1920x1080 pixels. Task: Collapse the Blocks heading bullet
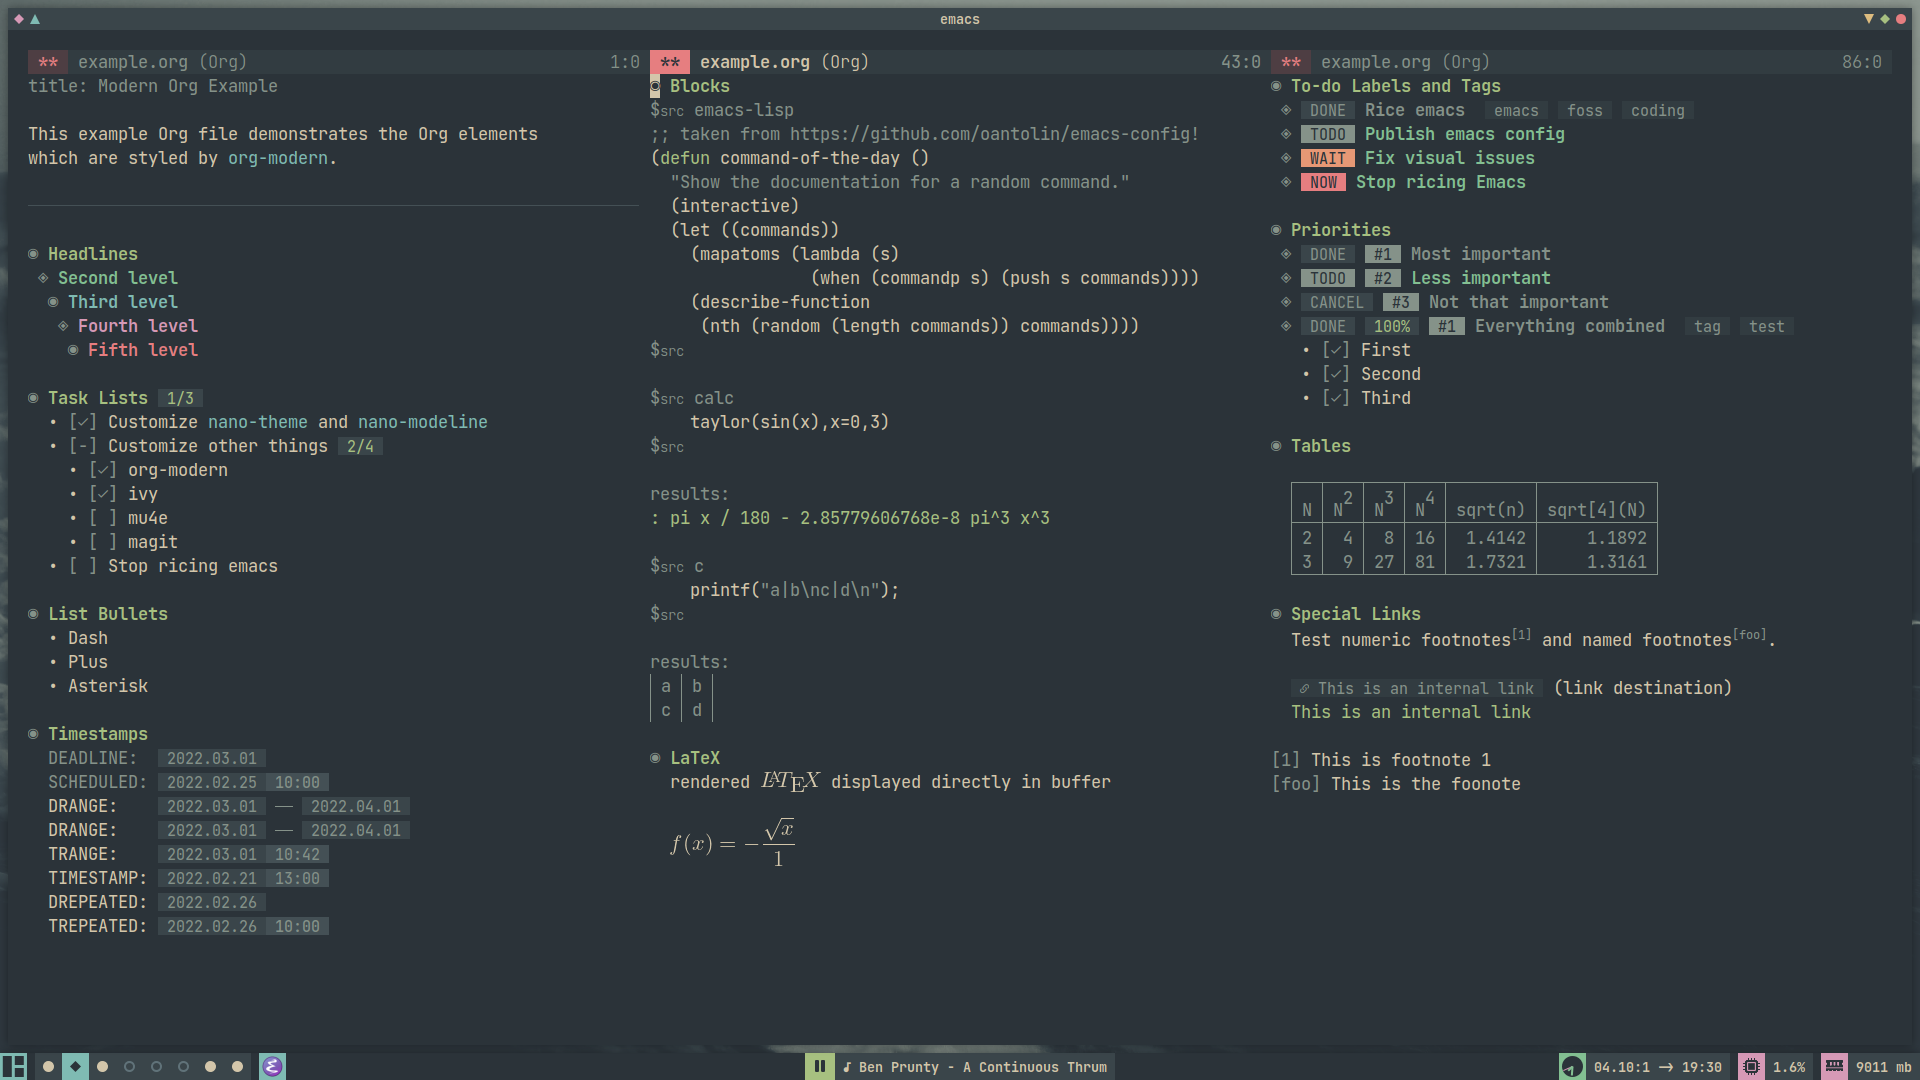[x=655, y=87]
